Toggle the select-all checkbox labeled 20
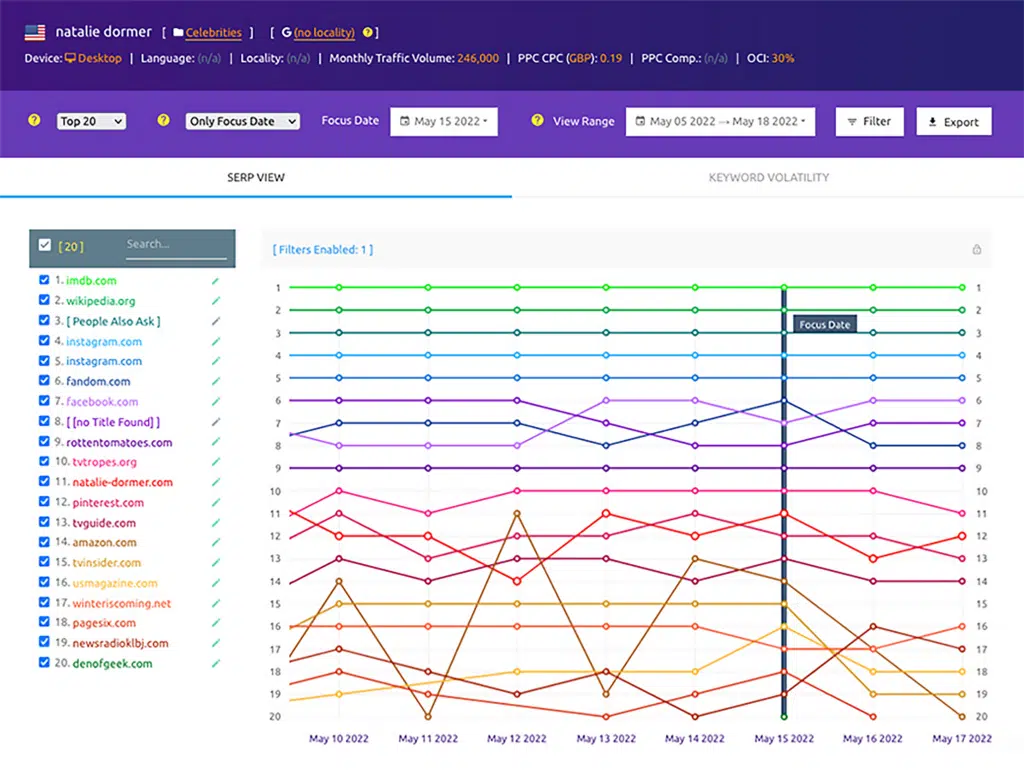This screenshot has height=770, width=1024. pos(45,245)
